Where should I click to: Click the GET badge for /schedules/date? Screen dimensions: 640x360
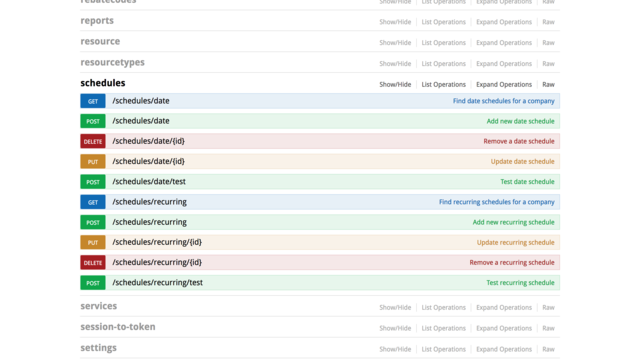[x=93, y=101]
